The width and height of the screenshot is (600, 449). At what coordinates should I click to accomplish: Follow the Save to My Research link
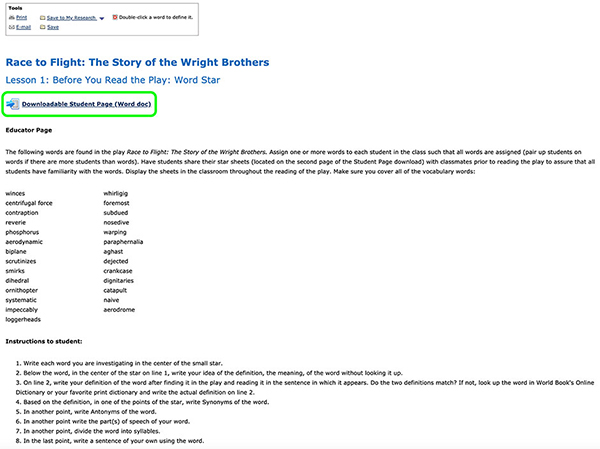tap(72, 18)
